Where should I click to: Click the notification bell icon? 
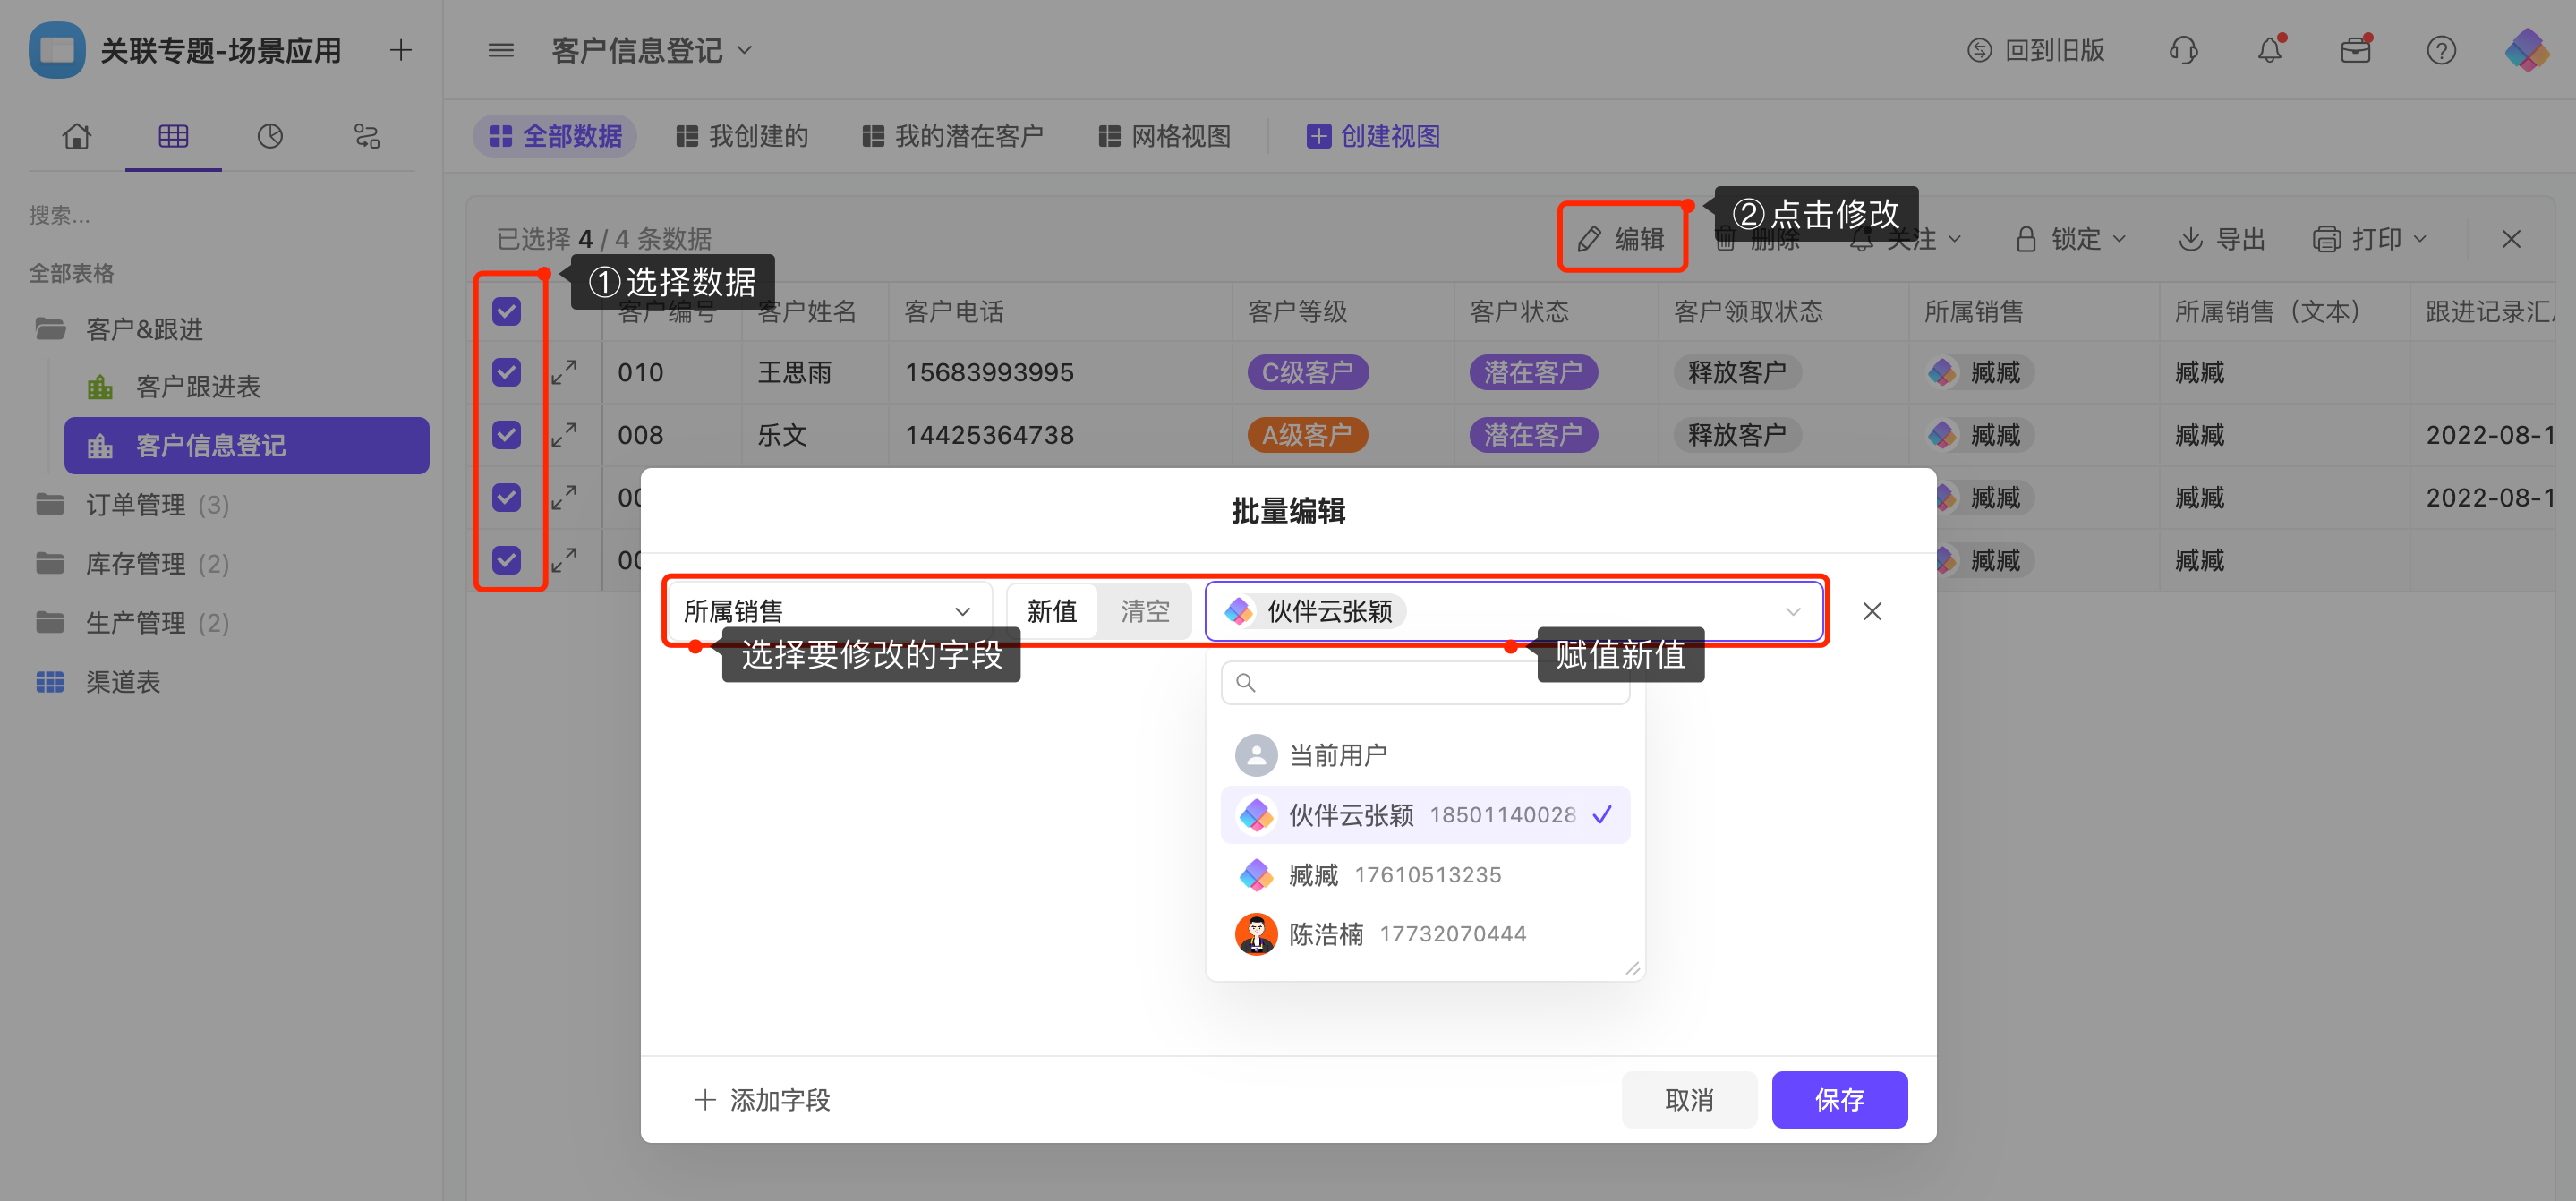tap(2269, 50)
